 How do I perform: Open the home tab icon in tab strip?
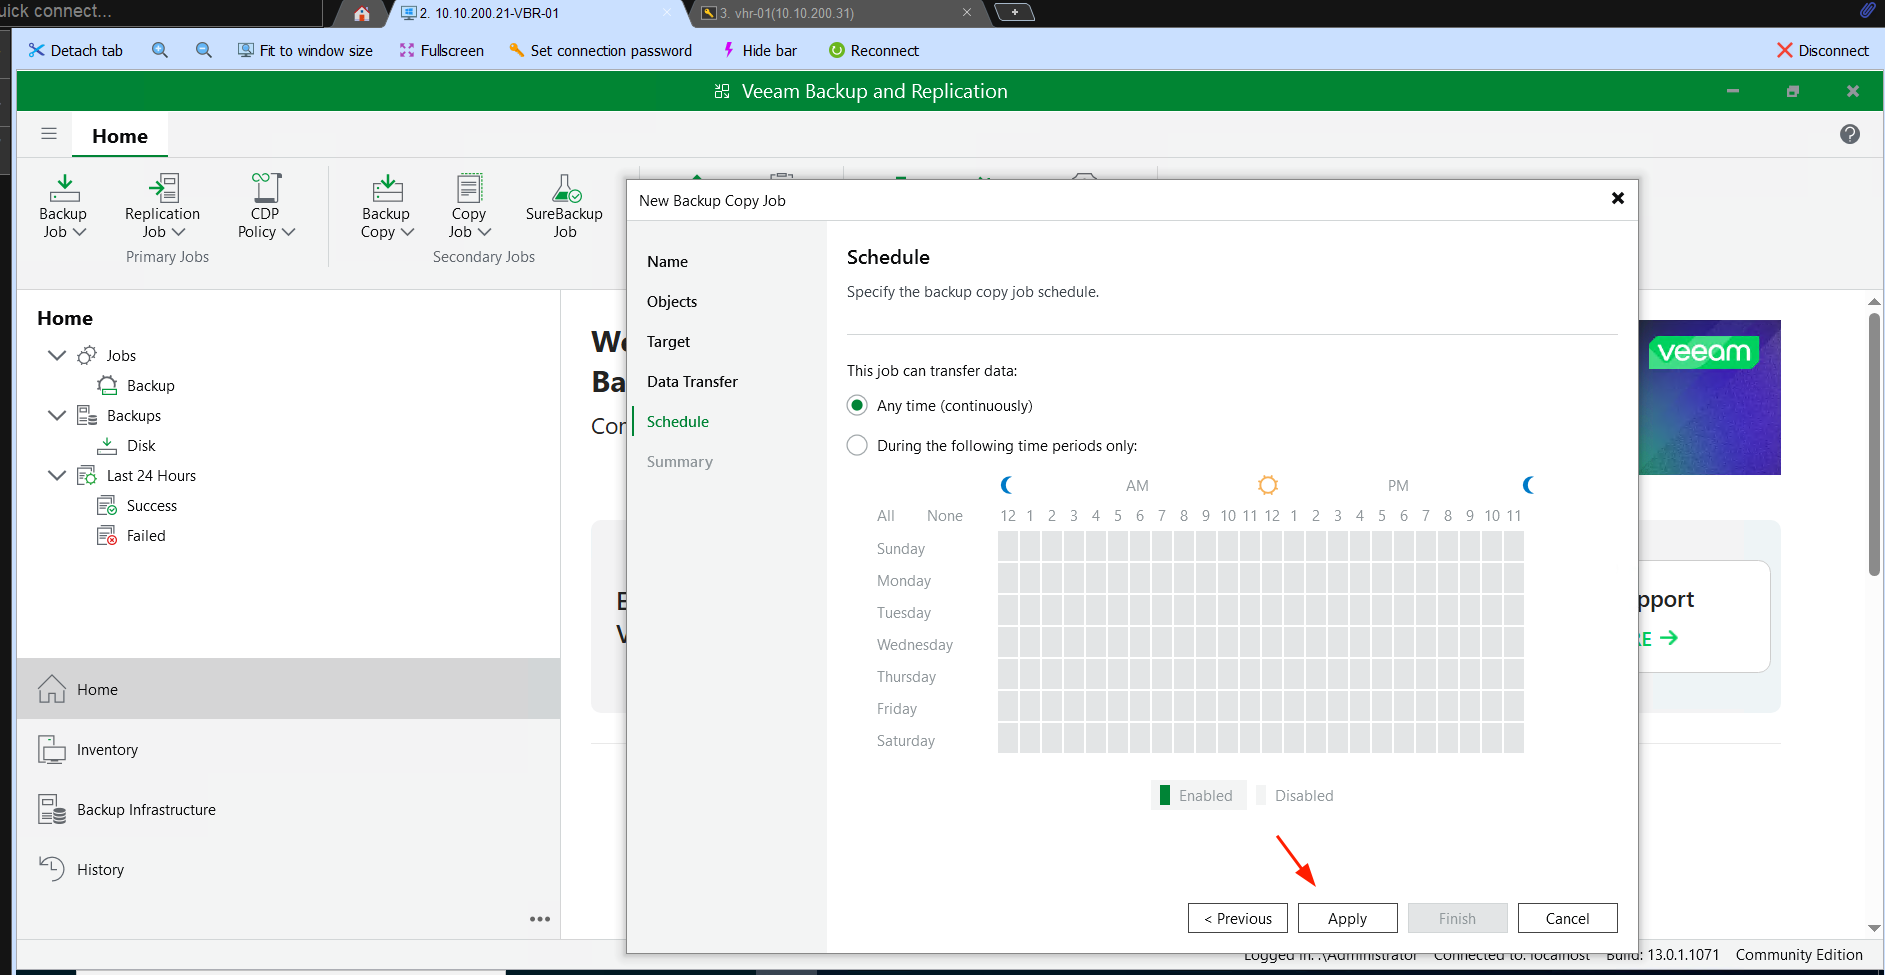(x=362, y=13)
